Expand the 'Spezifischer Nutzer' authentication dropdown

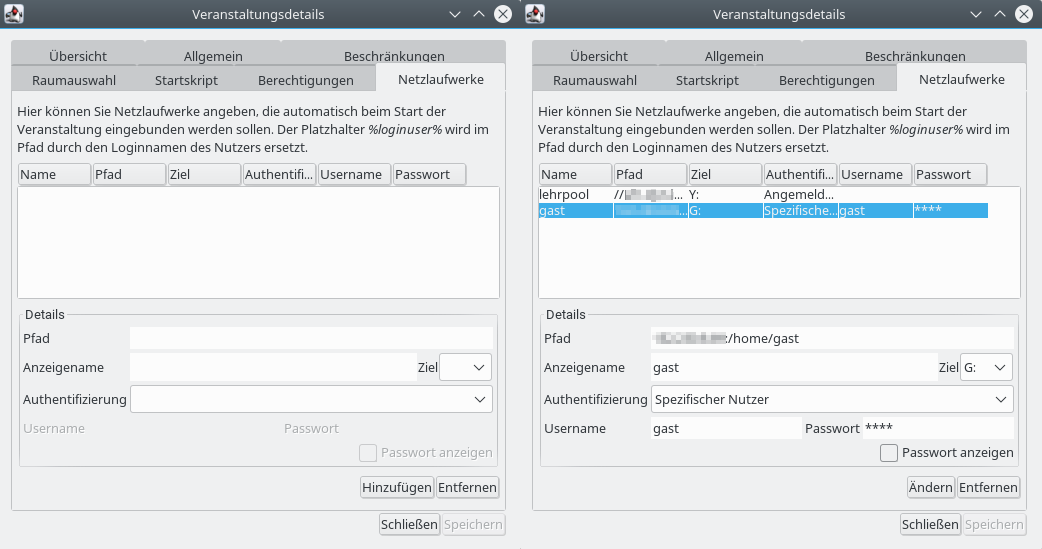[x=831, y=399]
